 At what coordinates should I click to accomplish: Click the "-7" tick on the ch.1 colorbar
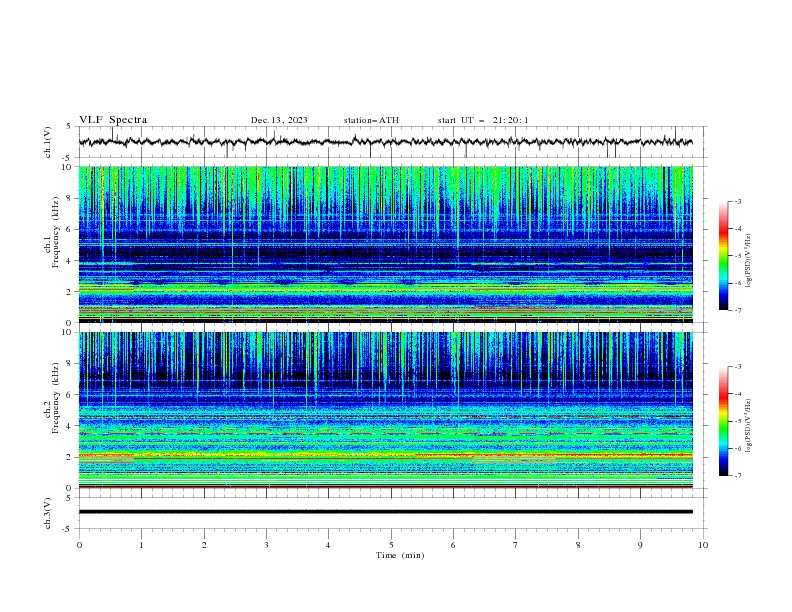coord(738,310)
